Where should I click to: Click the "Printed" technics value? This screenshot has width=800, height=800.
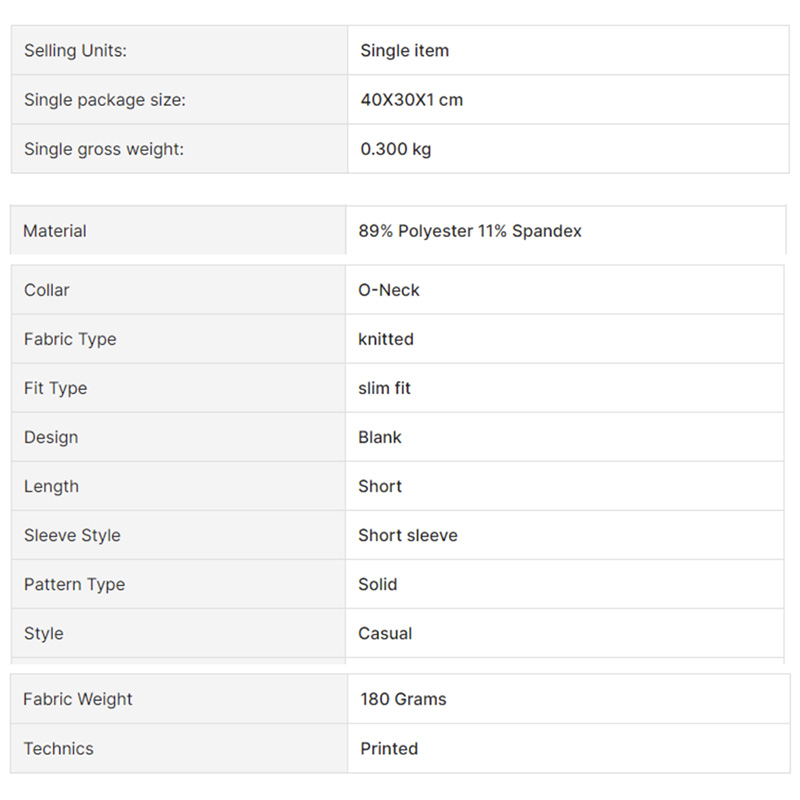[x=389, y=748]
